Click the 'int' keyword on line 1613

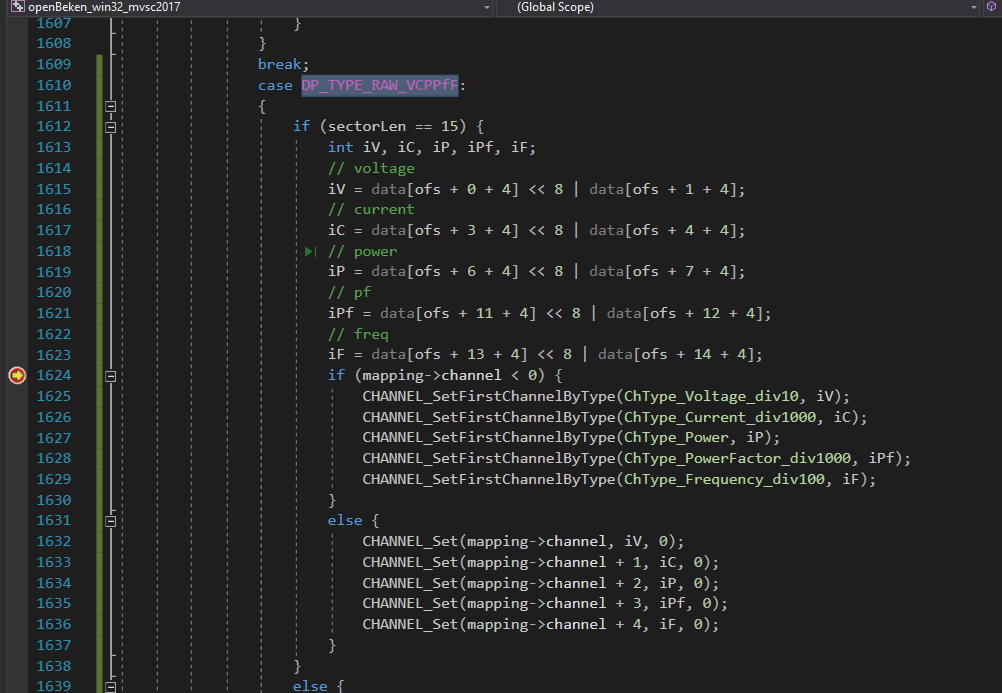[x=341, y=147]
